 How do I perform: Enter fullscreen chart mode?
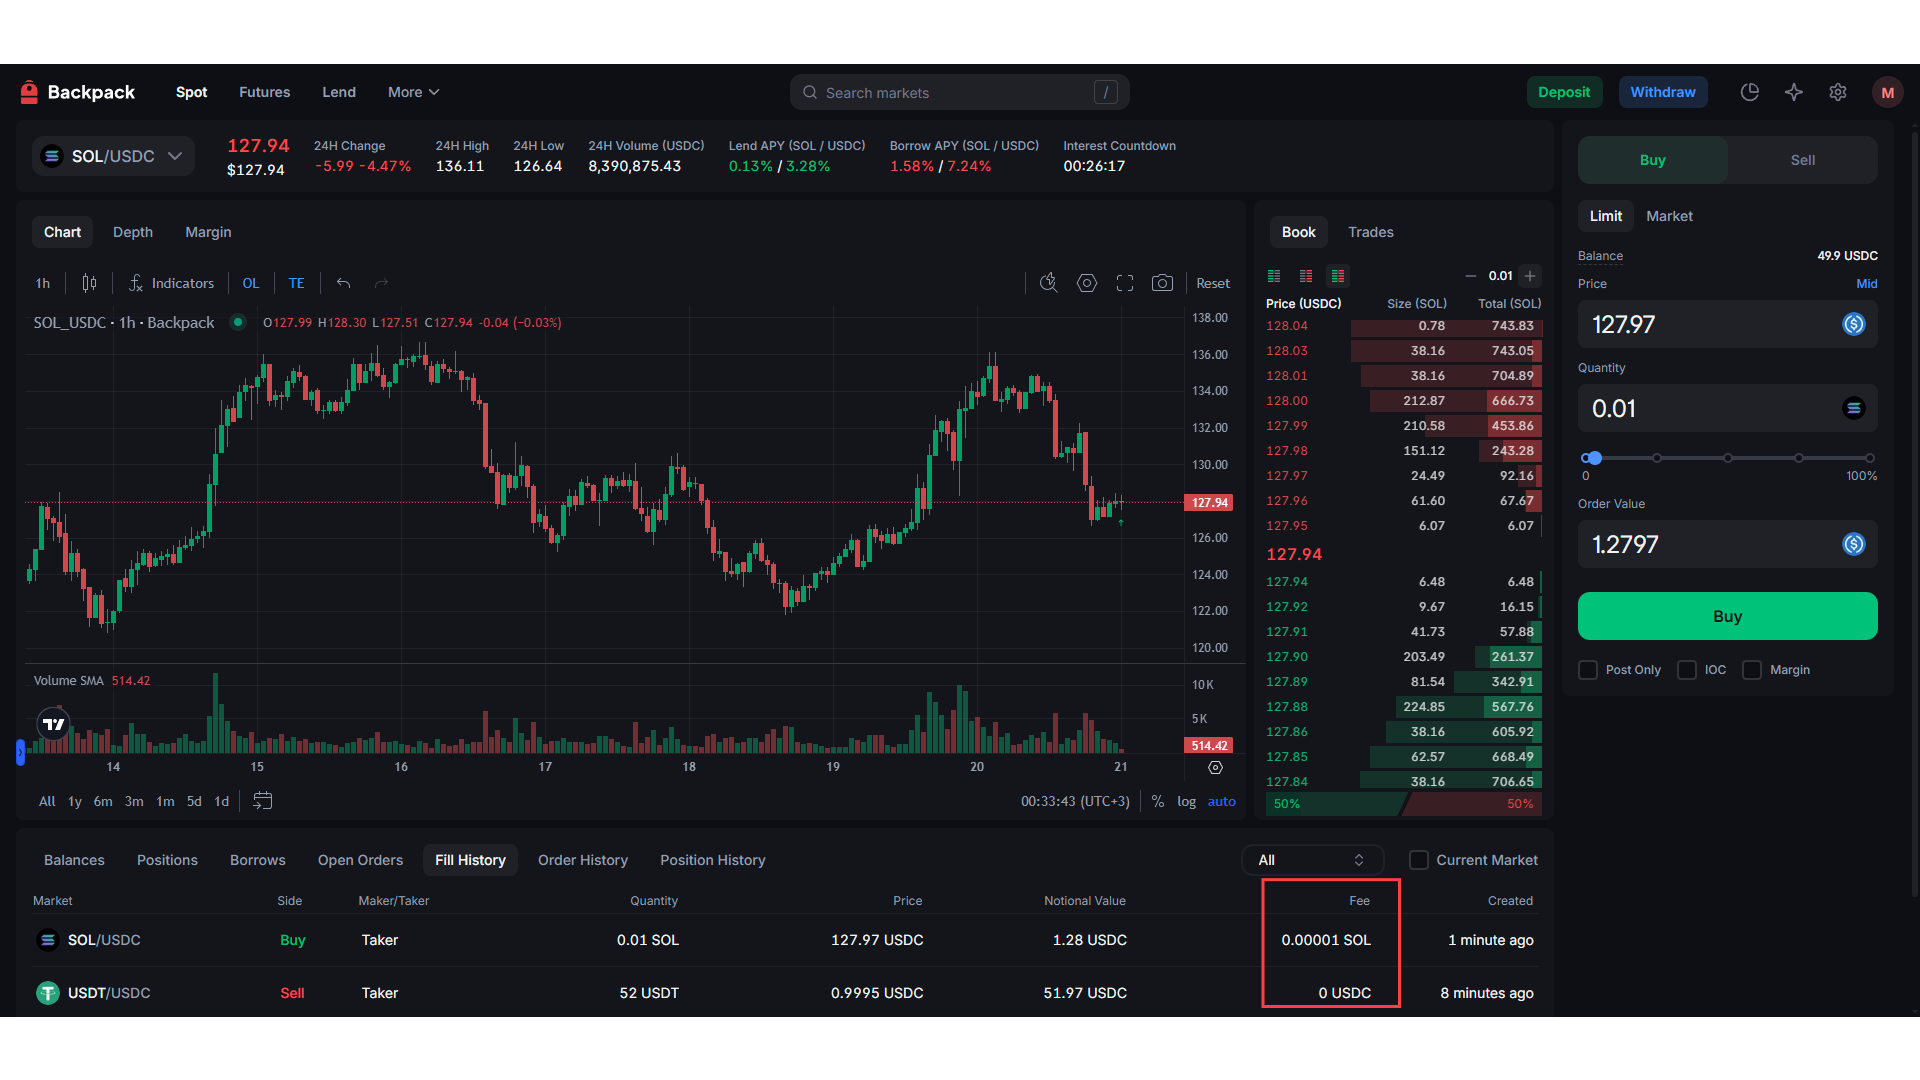1125,283
